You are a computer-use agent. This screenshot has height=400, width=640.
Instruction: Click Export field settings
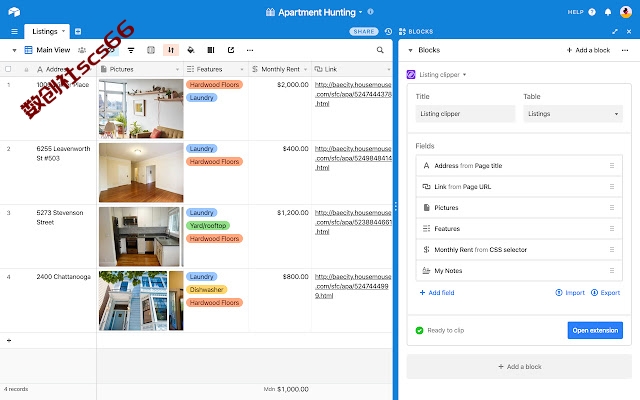pos(606,293)
